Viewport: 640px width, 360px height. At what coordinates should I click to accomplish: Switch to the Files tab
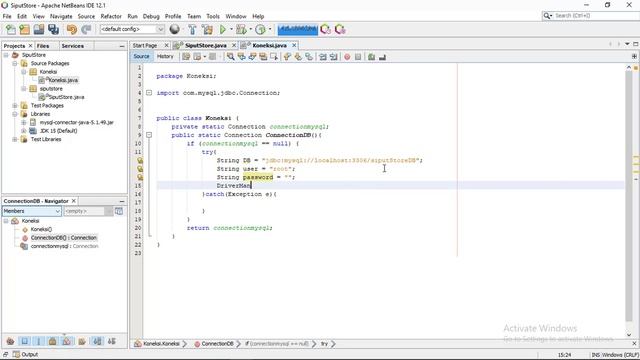(x=43, y=46)
